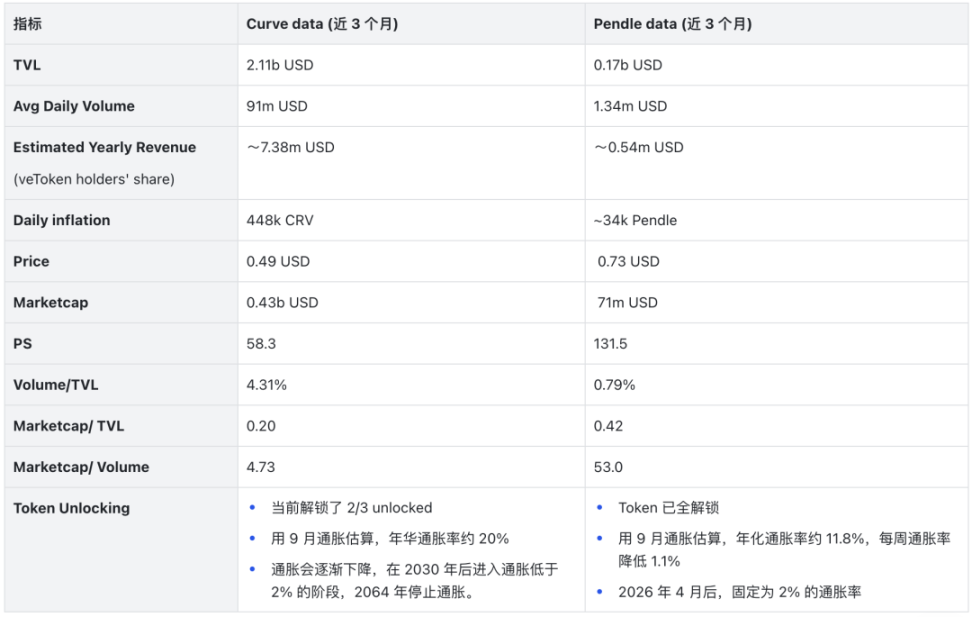The width and height of the screenshot is (972, 617).
Task: Click the 0.73 USD Pendle price value
Action: coord(629,261)
